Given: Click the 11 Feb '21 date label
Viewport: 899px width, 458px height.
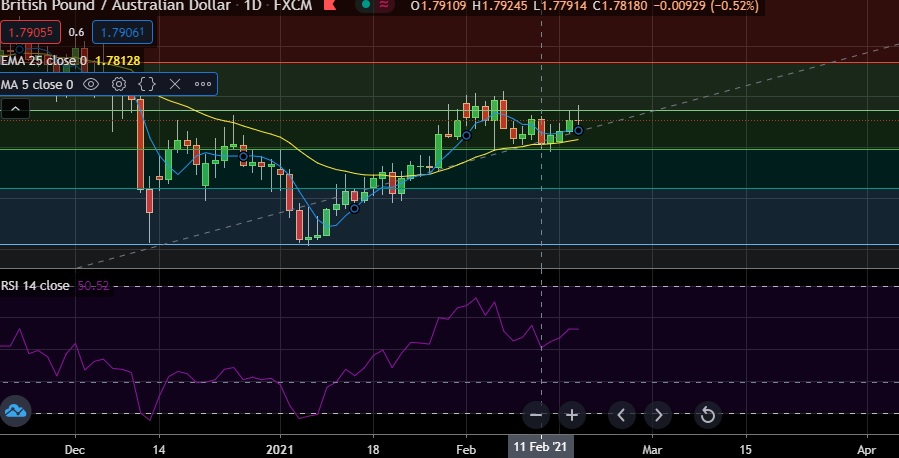Looking at the screenshot, I should [540, 447].
